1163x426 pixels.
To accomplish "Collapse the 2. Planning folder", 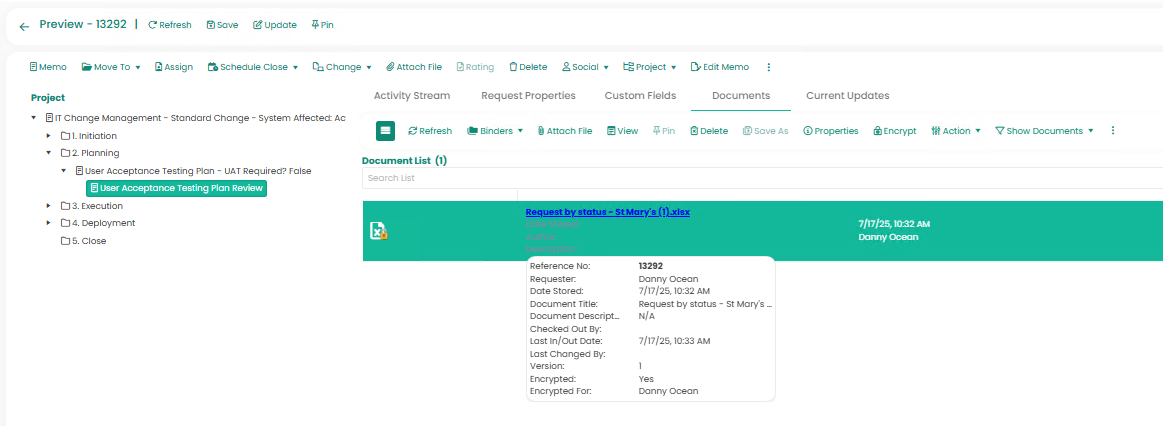I will pos(49,153).
